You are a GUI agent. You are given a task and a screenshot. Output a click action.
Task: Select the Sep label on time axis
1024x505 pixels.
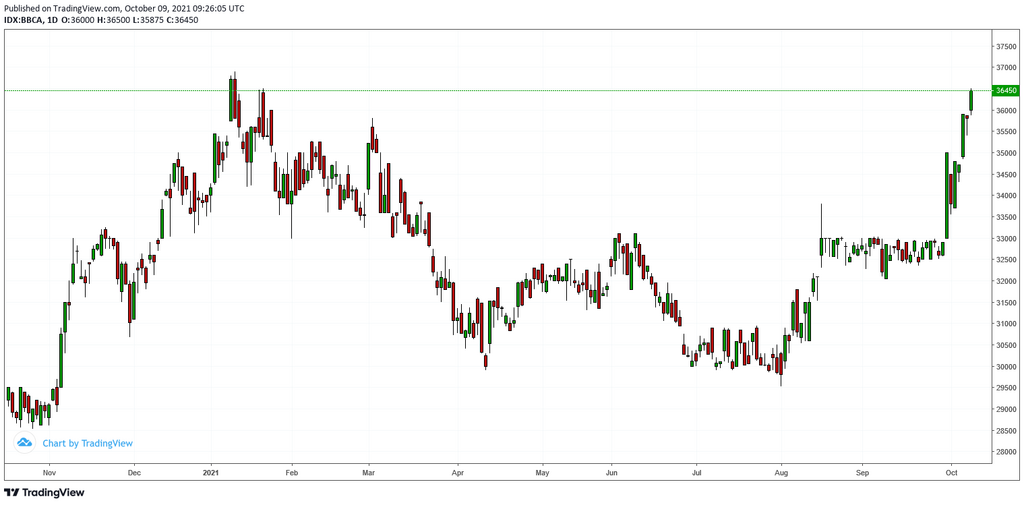(863, 470)
